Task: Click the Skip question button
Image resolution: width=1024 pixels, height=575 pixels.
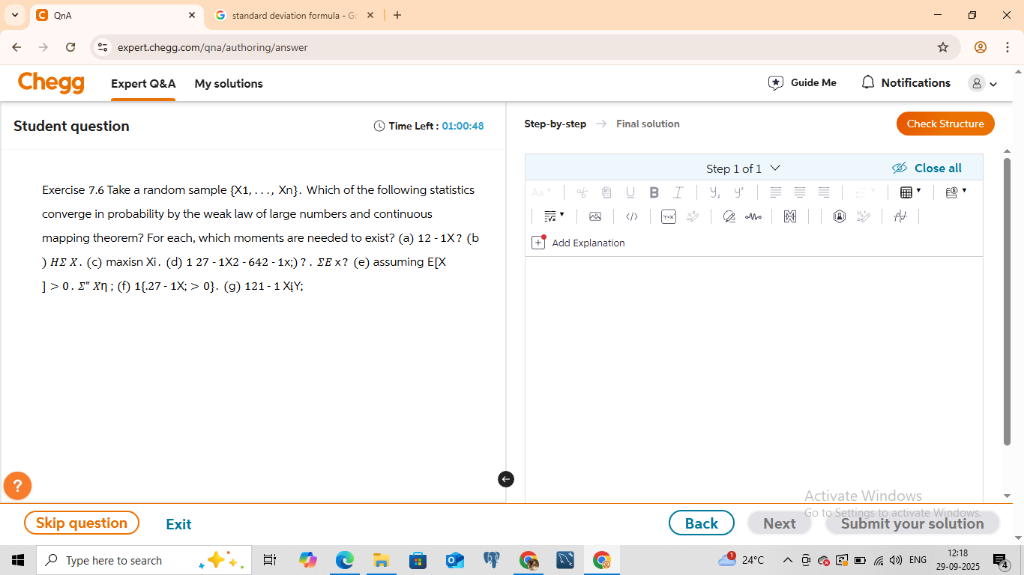Action: [82, 523]
